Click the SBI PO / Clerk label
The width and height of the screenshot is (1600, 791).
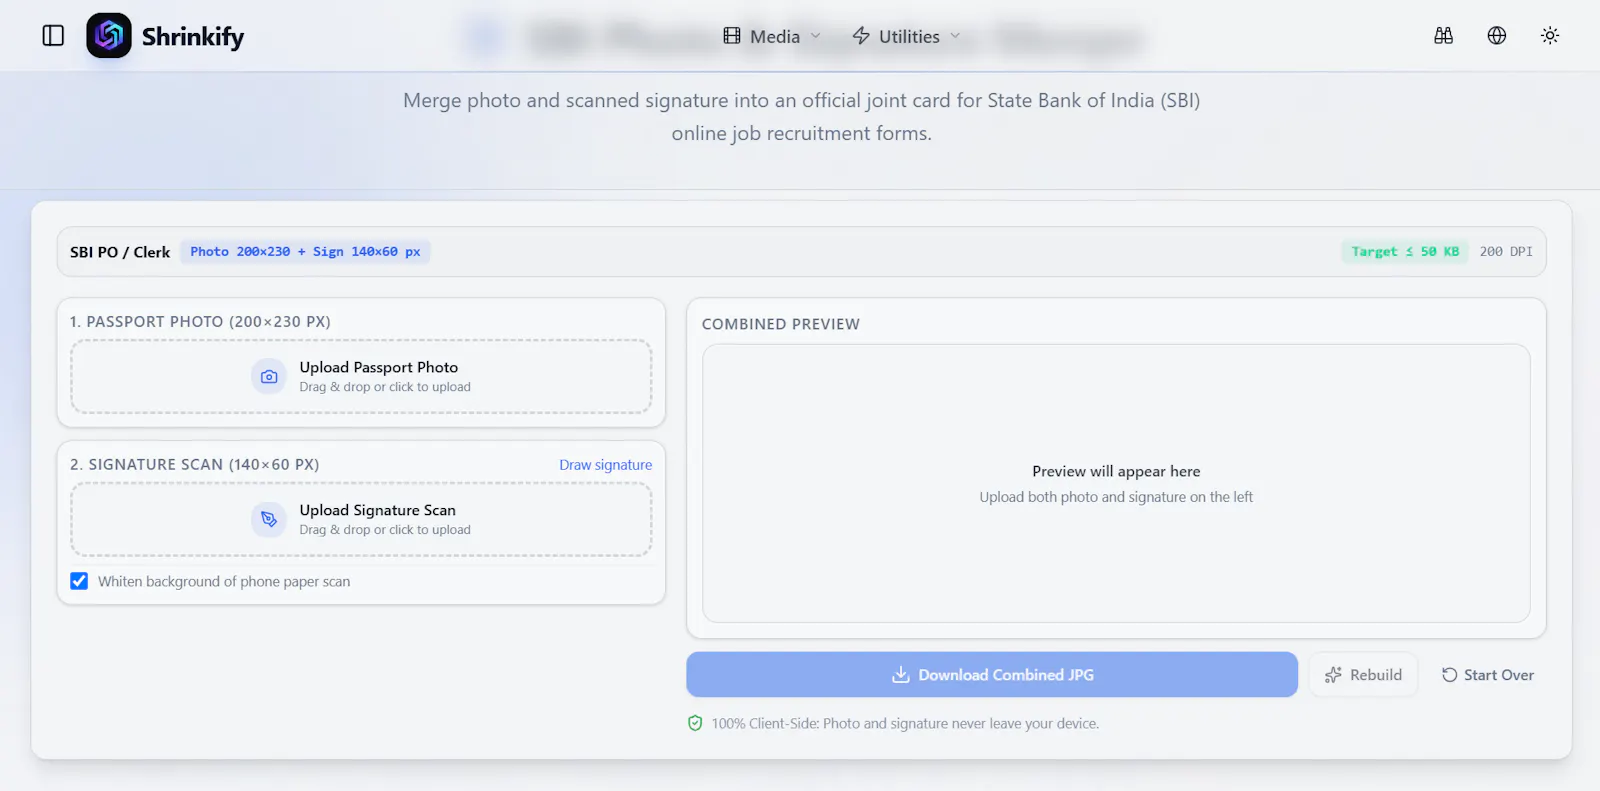(x=120, y=252)
